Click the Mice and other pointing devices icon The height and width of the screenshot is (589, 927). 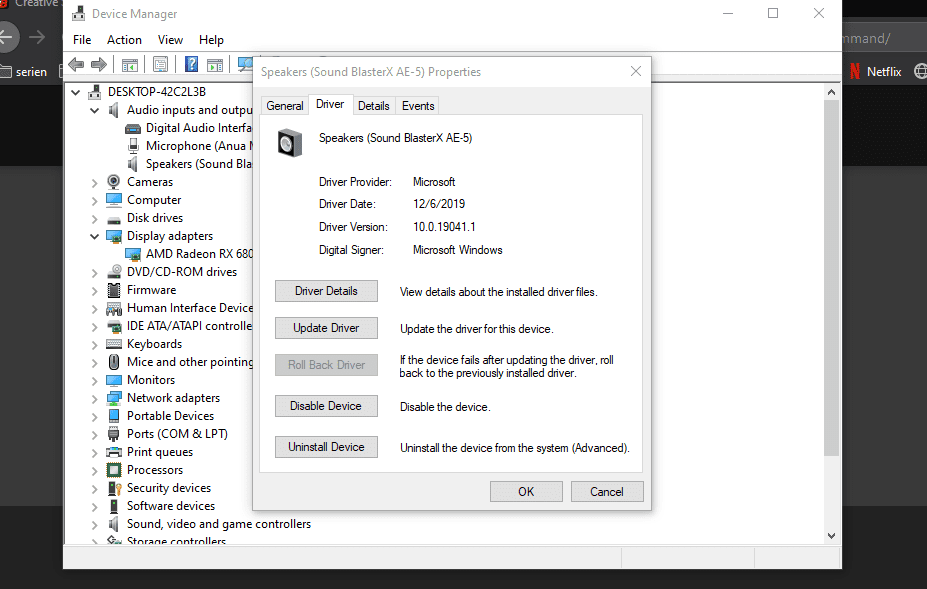click(x=114, y=361)
